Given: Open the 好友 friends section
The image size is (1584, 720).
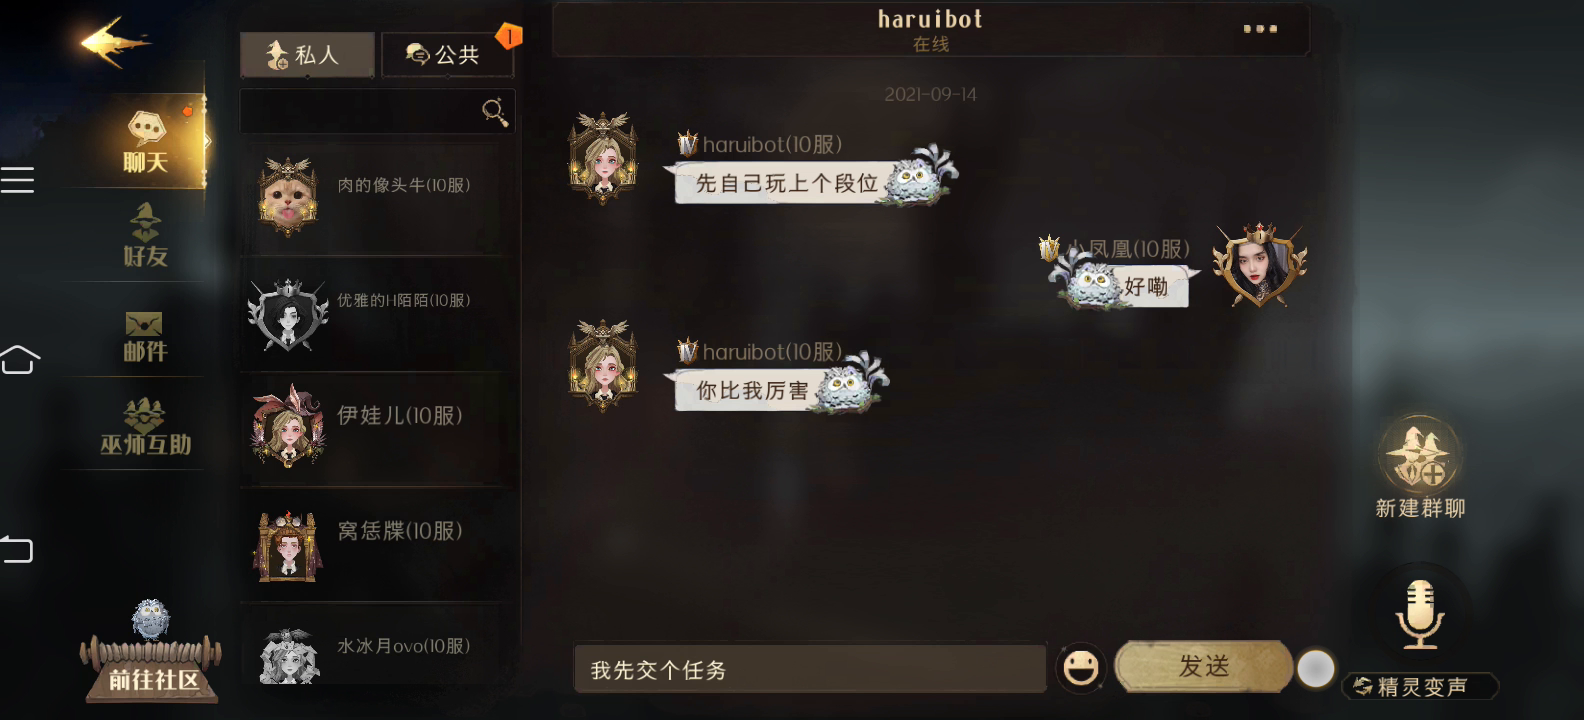Looking at the screenshot, I should pyautogui.click(x=145, y=236).
